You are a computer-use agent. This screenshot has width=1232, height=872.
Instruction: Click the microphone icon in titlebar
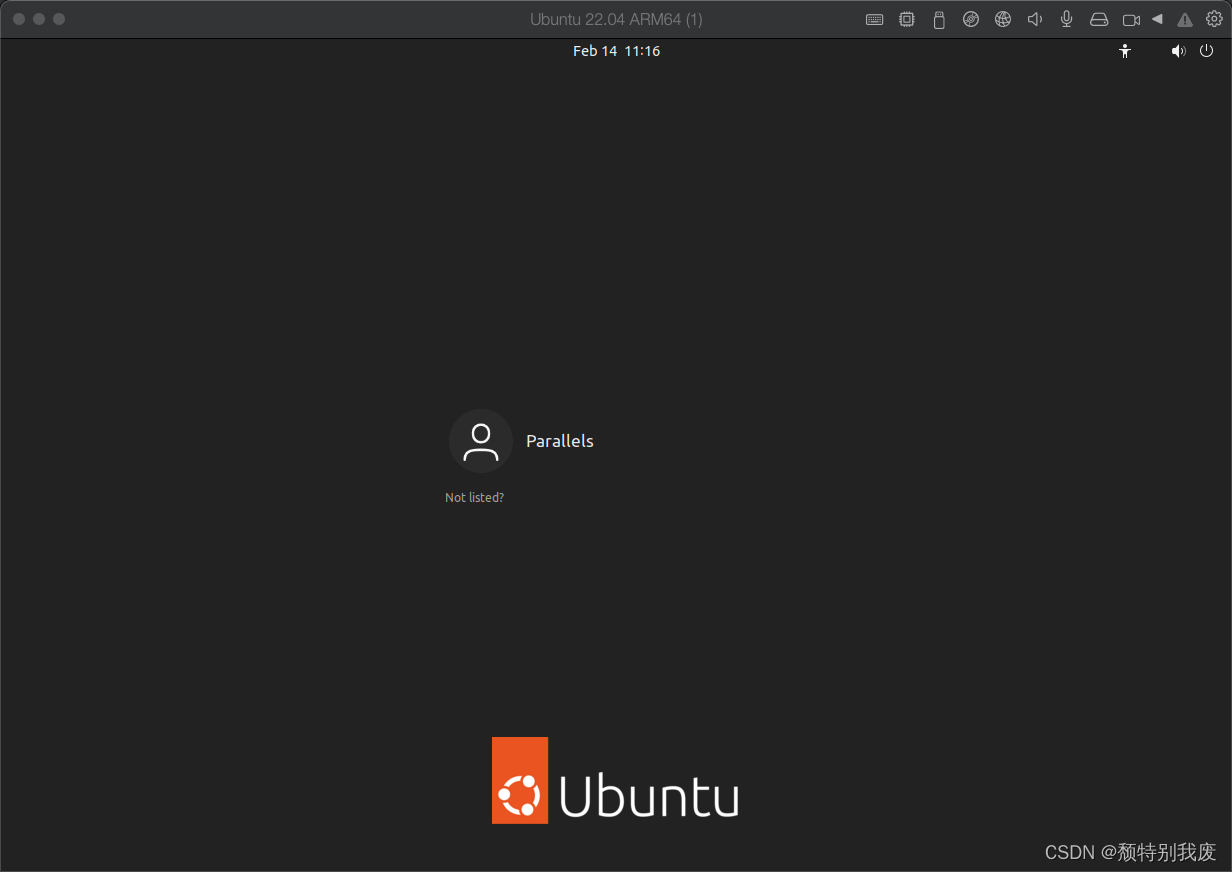tap(1067, 19)
